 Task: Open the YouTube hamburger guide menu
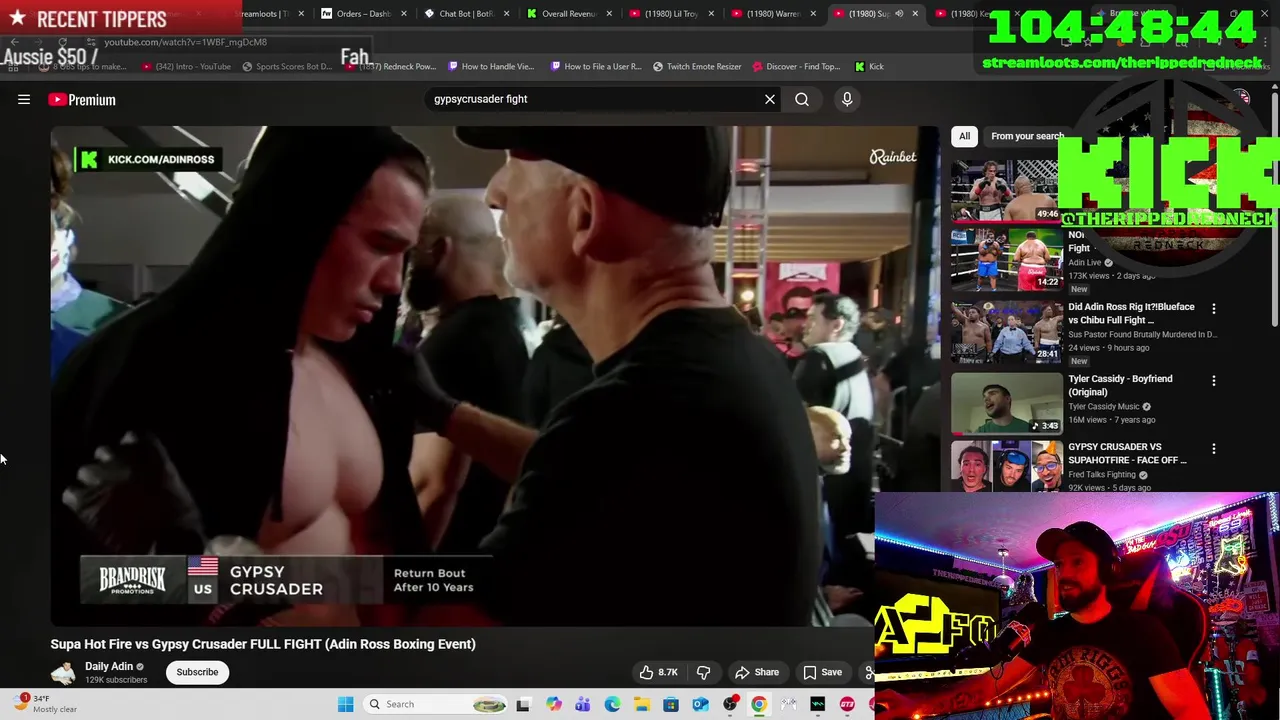tap(24, 99)
